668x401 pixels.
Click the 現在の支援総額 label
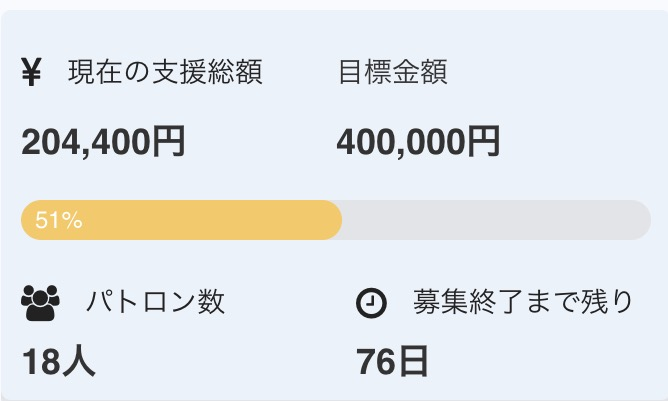pyautogui.click(x=165, y=73)
